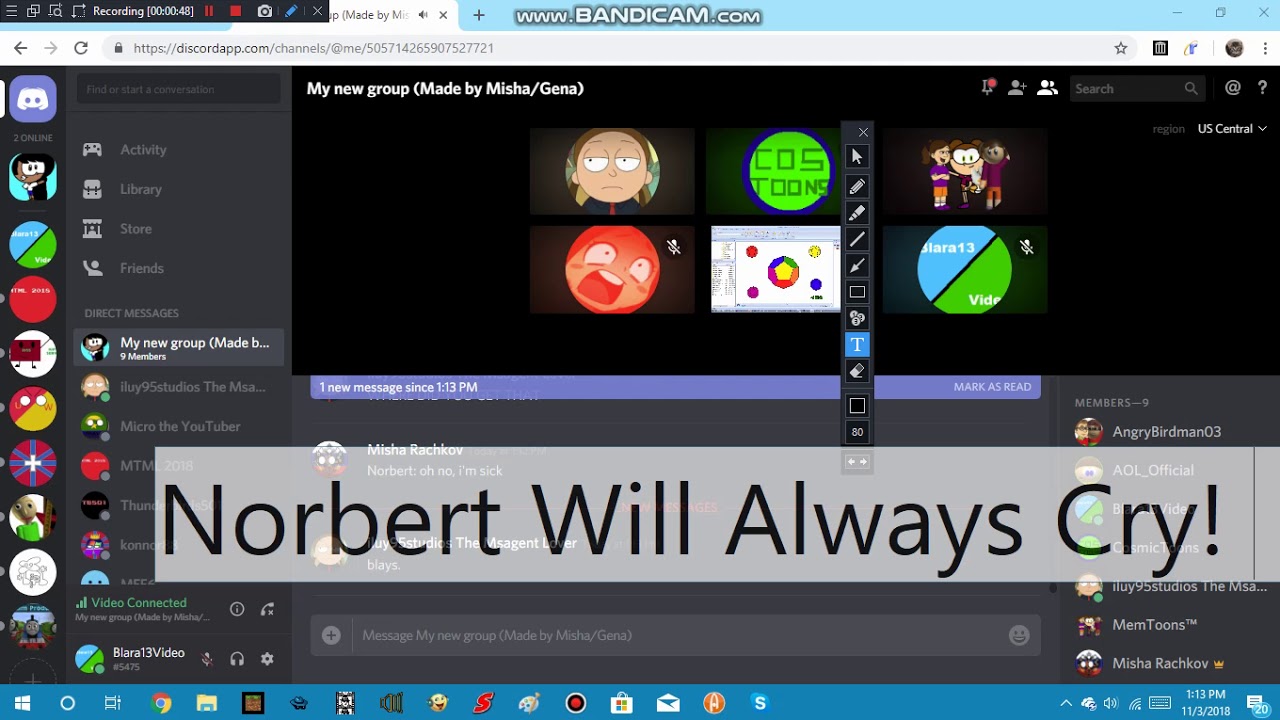Open Bandicam recording bar menu
This screenshot has width=1280, height=720.
pos(10,11)
